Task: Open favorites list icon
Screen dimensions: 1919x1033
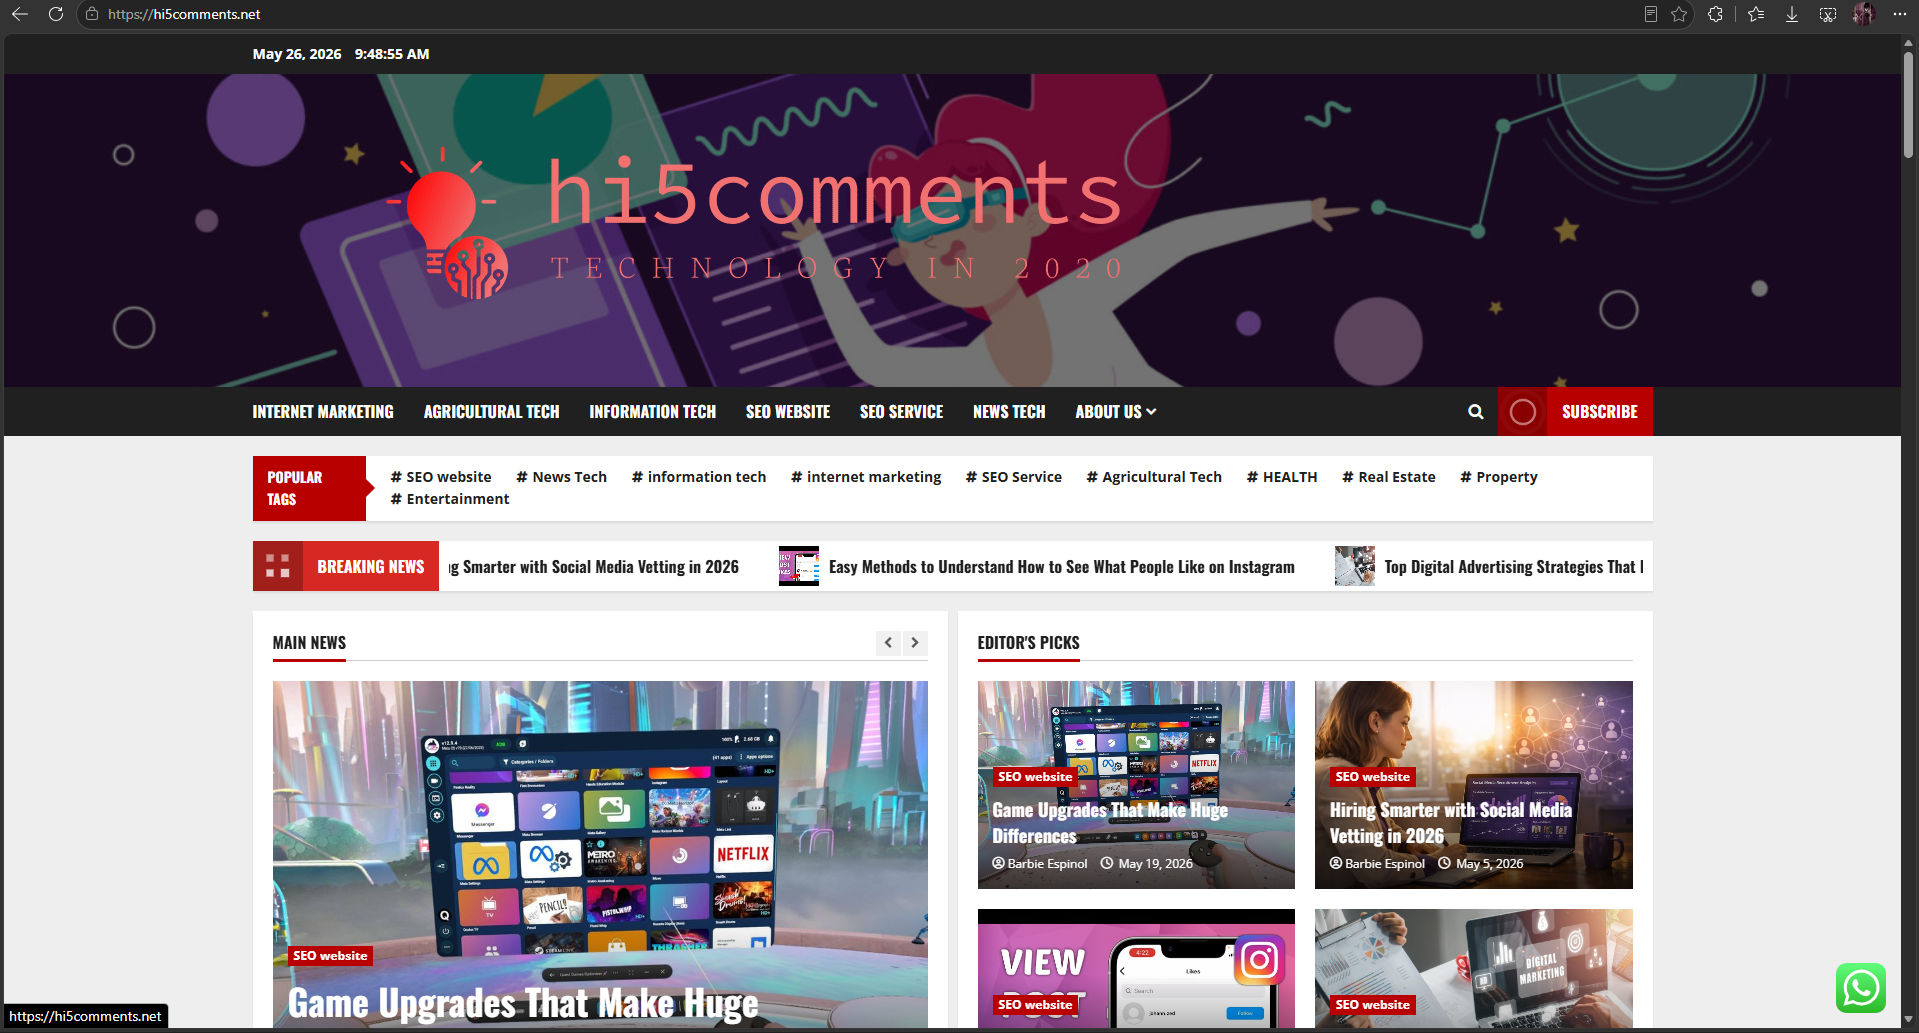Action: point(1756,14)
